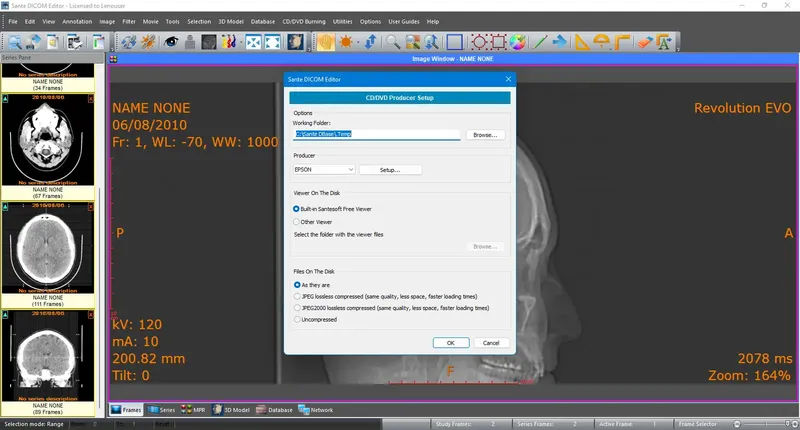Click the expand outward arrows icon

point(272,42)
